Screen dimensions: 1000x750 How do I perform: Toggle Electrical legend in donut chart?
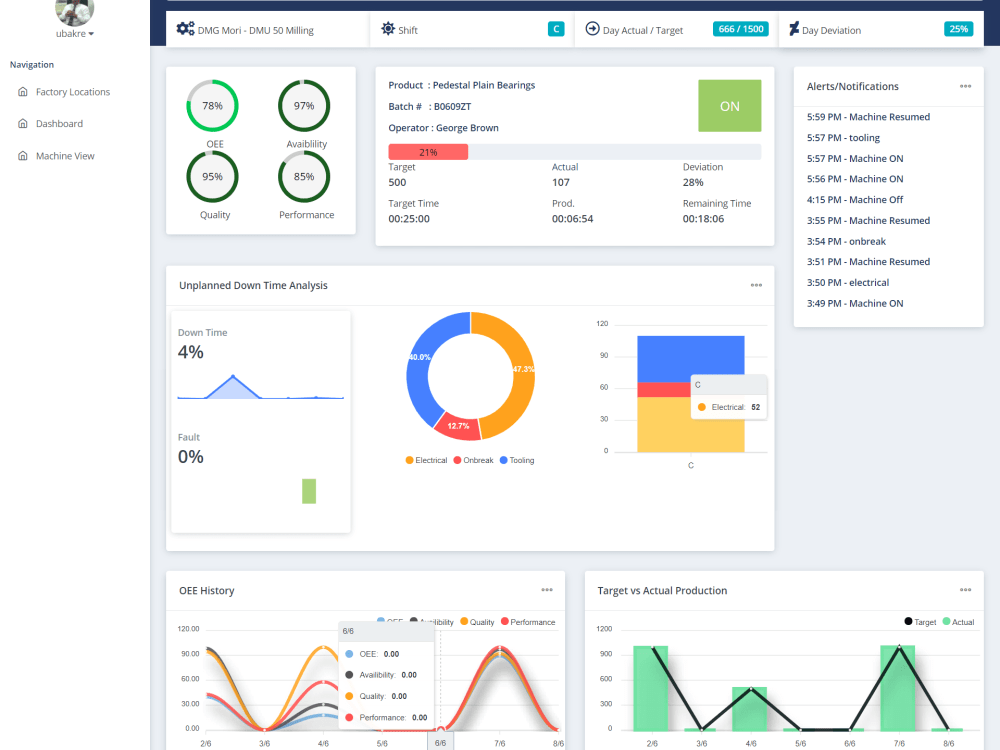[427, 460]
